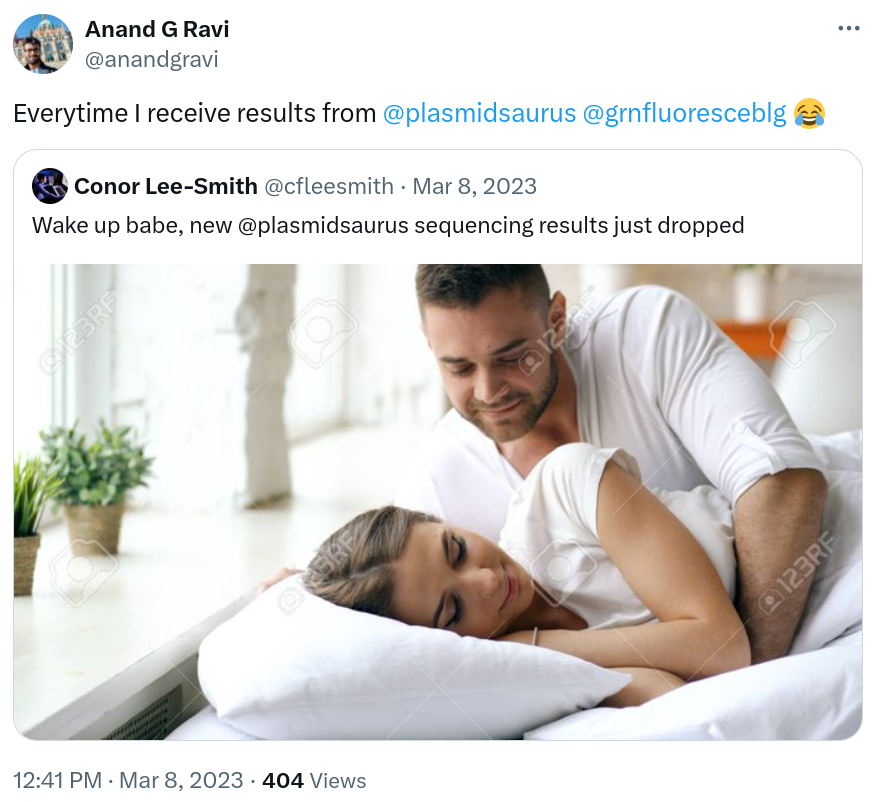
Task: Click @plasmidsaurus inside the quoted tweet text
Action: pos(323,226)
